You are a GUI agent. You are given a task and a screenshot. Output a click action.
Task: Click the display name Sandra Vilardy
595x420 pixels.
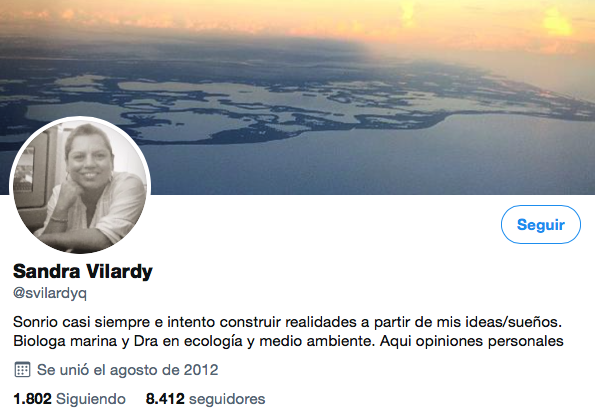click(83, 271)
